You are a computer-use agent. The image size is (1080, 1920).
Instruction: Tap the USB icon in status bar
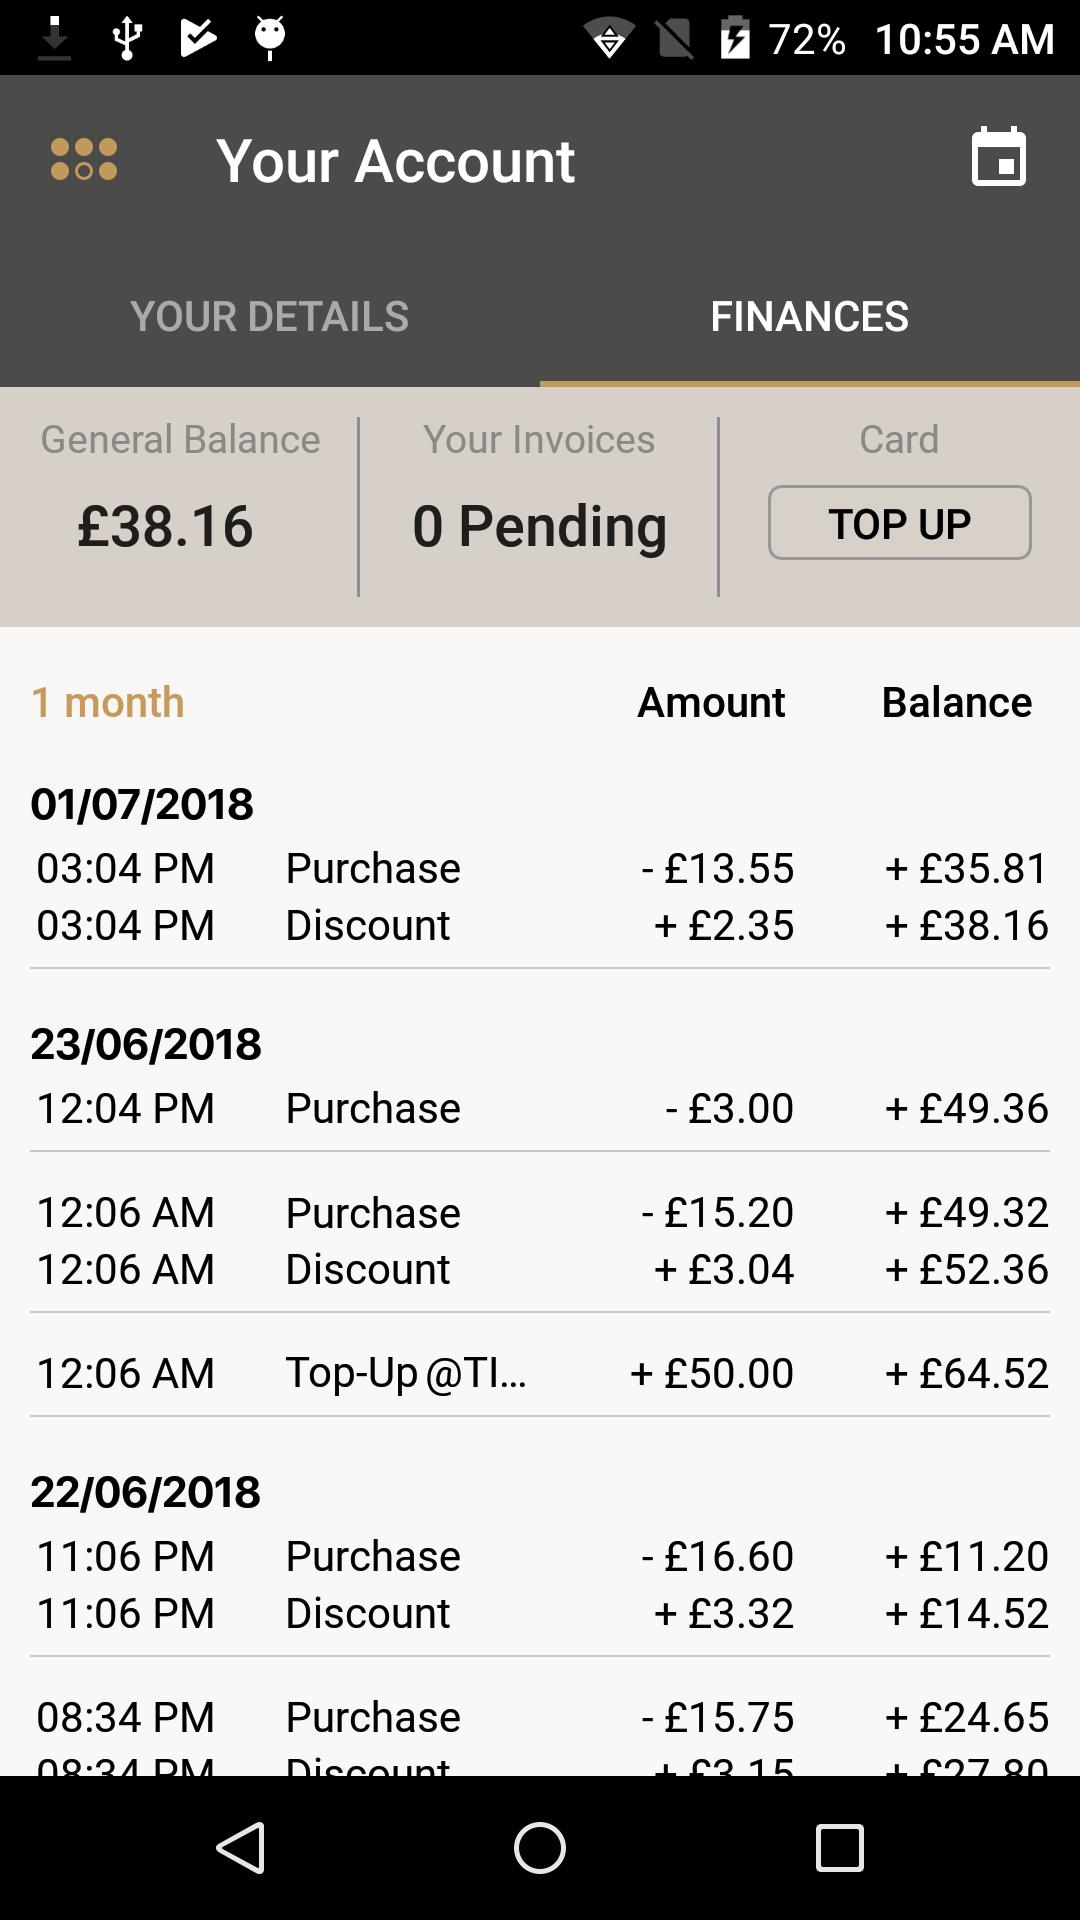click(x=127, y=38)
